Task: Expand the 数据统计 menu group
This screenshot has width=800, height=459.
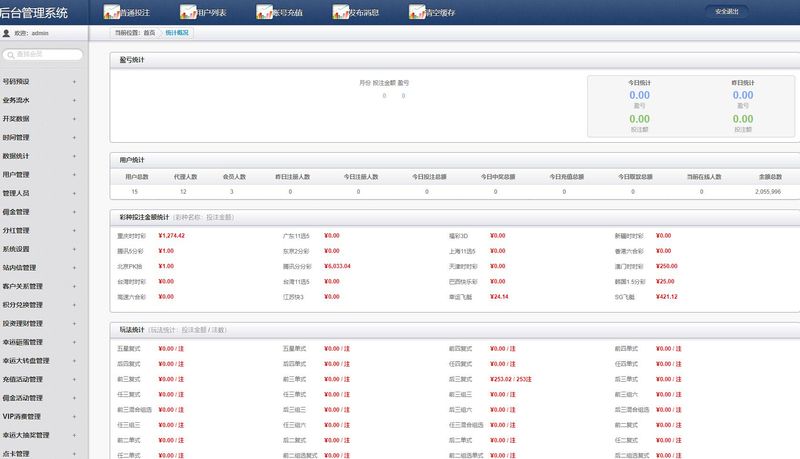Action: [74, 156]
